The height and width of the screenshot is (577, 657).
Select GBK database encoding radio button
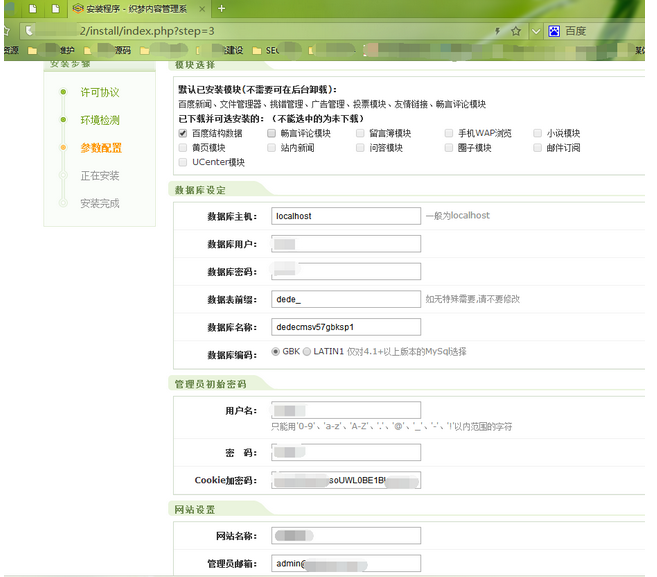click(275, 352)
